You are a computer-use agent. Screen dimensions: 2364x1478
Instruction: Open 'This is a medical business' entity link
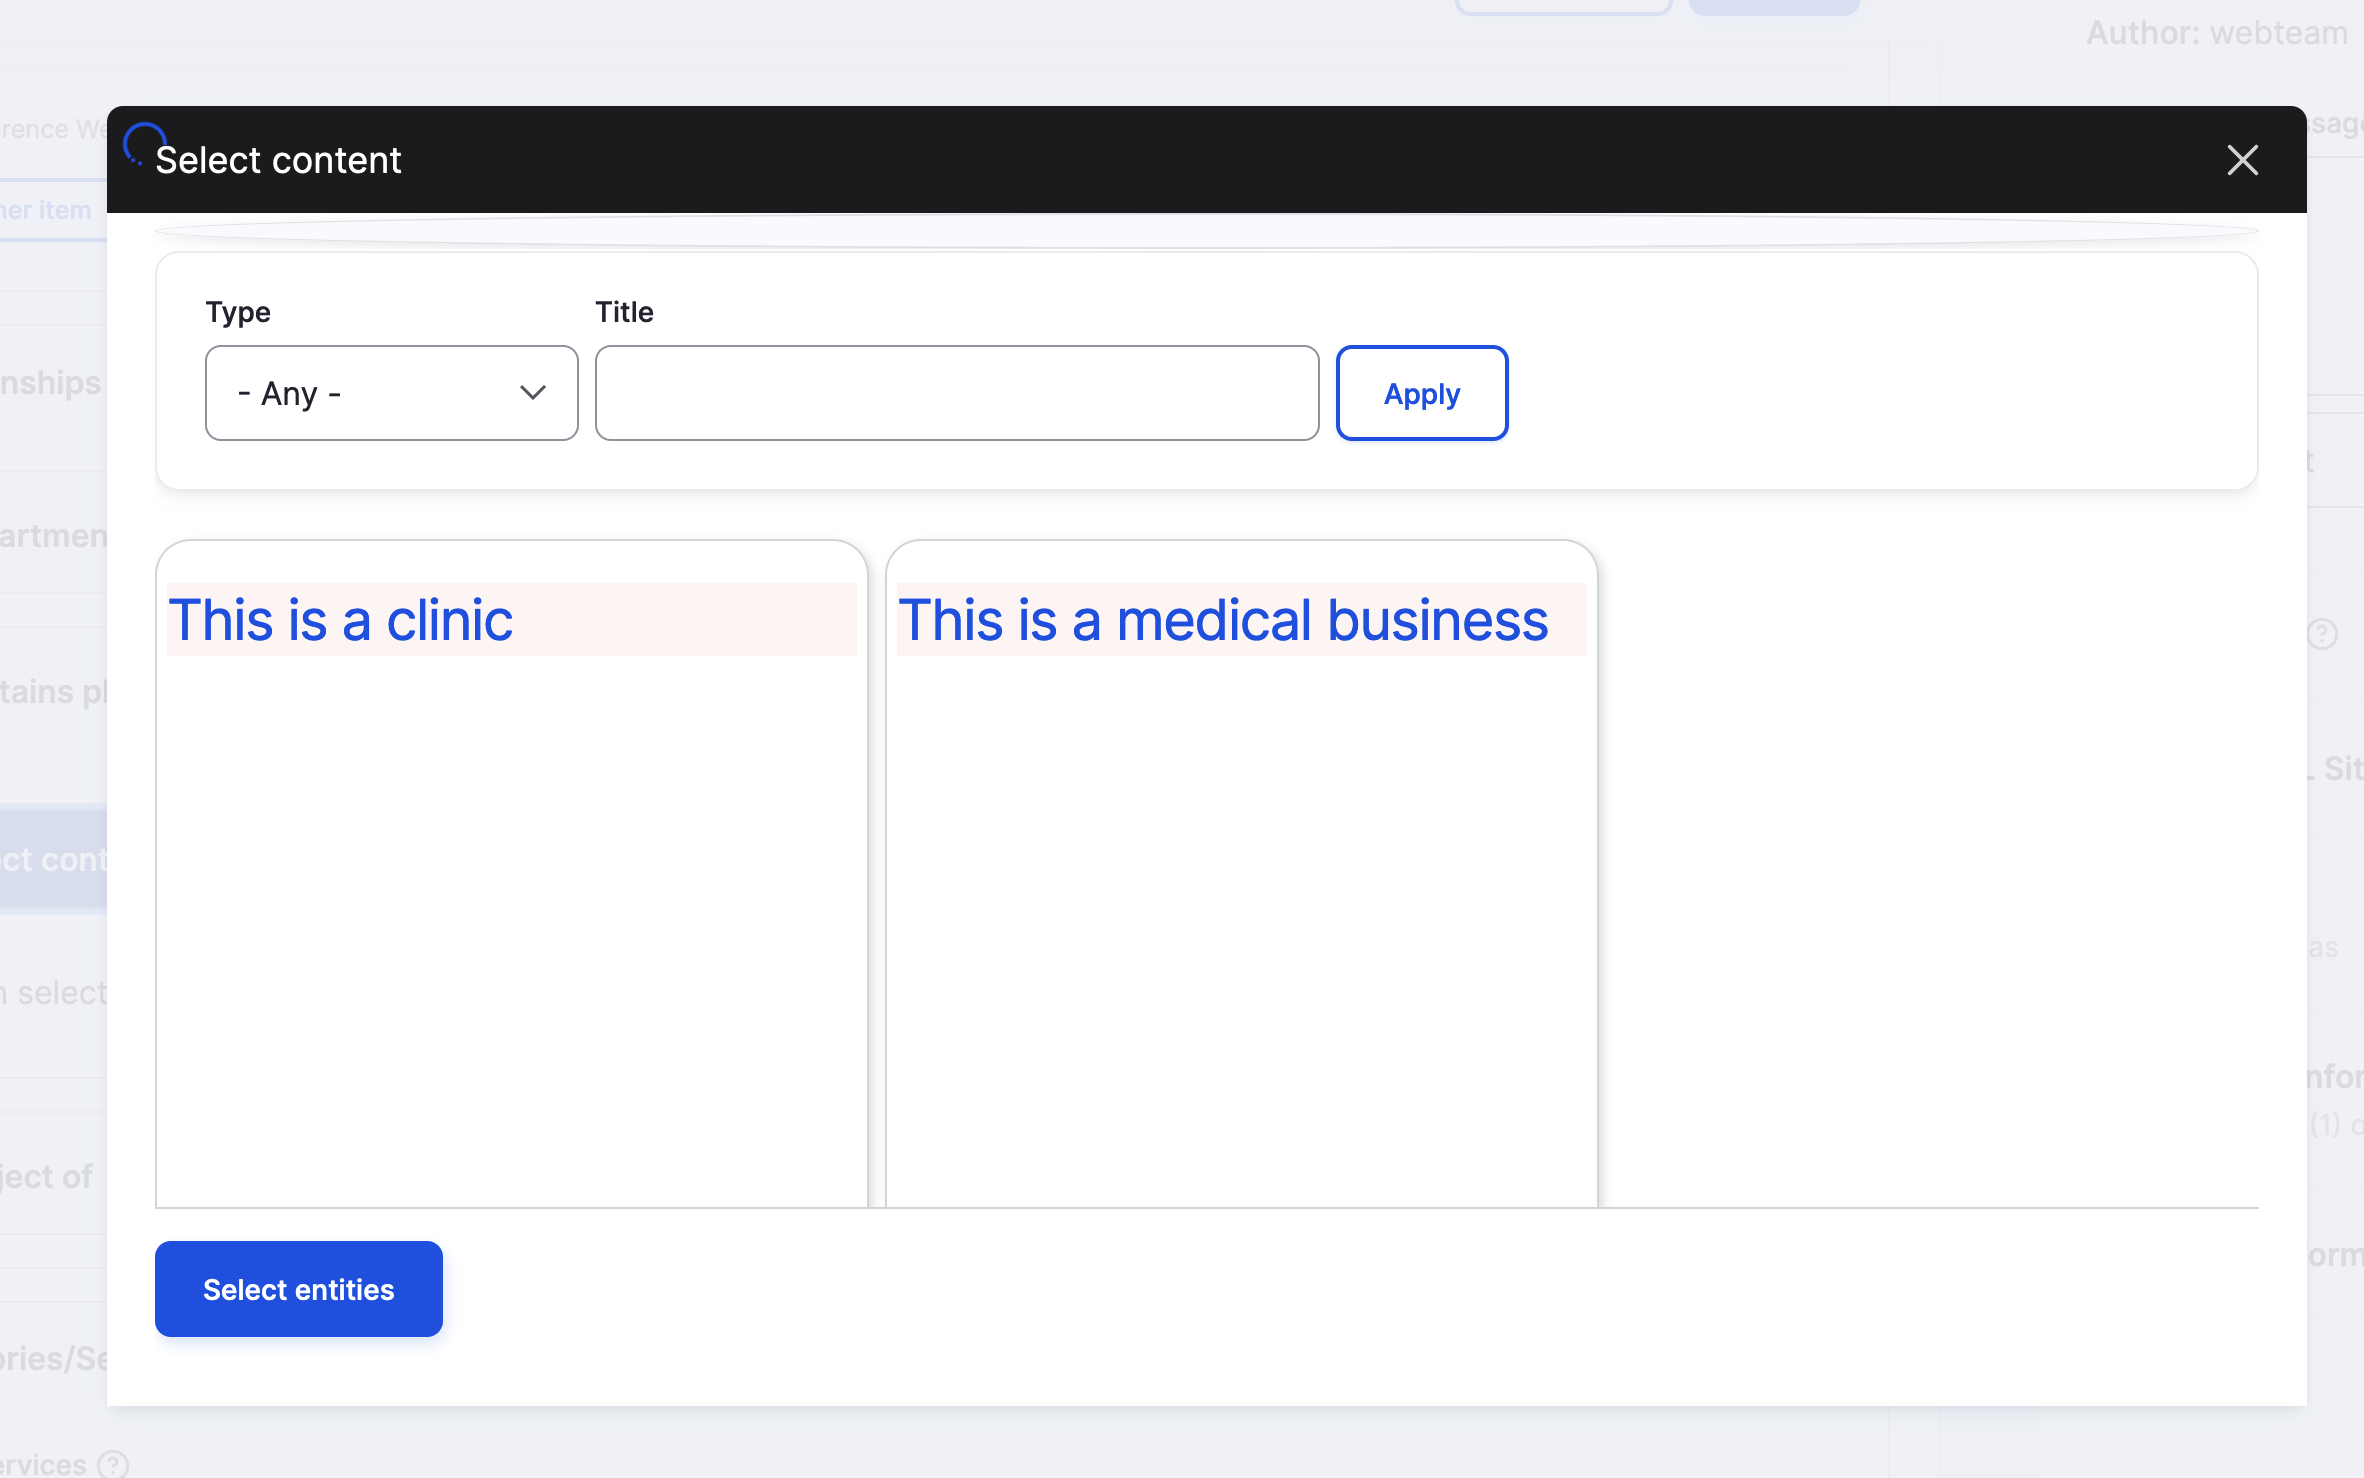(x=1223, y=619)
